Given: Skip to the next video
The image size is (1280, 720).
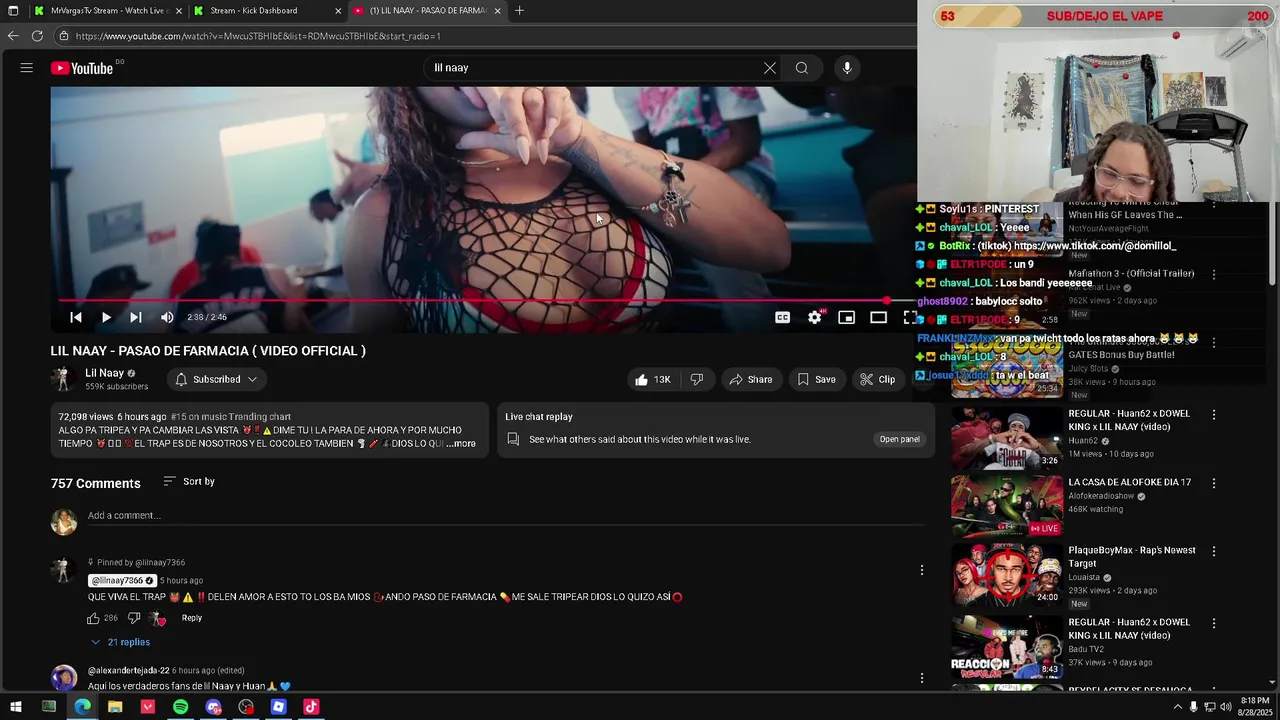Looking at the screenshot, I should pos(136,317).
